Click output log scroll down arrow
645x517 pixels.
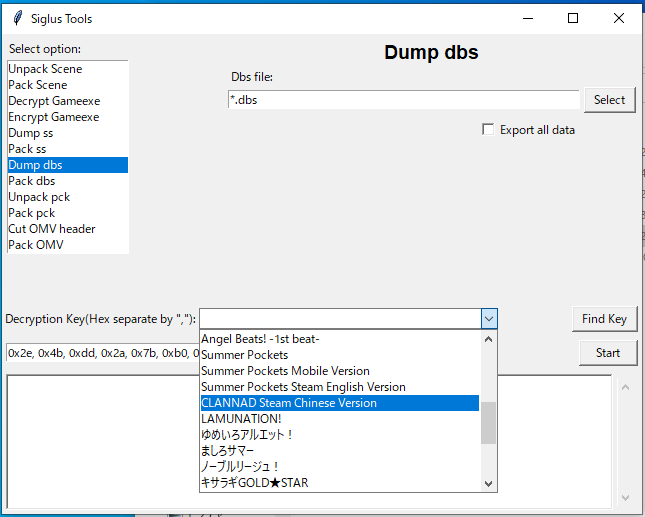coord(625,498)
